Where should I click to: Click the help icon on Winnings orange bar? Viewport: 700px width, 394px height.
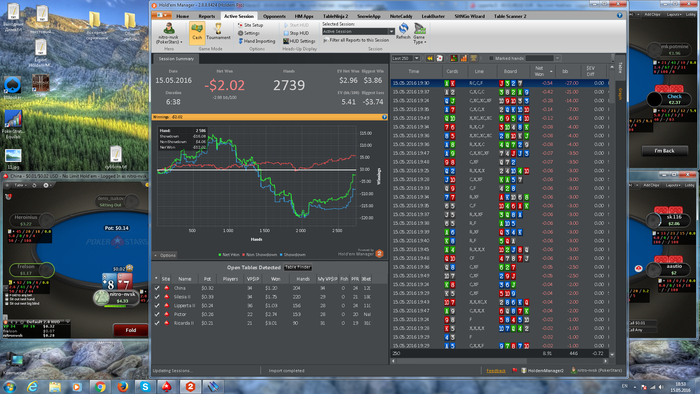click(384, 117)
